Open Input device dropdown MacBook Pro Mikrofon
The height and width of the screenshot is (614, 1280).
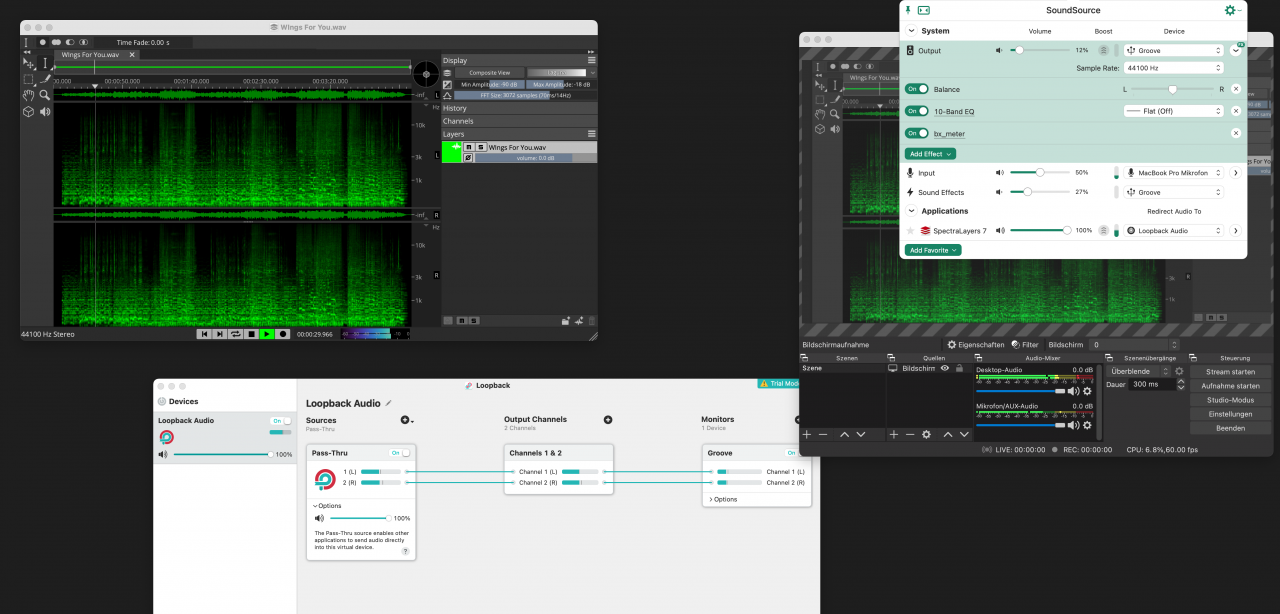[x=1173, y=173]
